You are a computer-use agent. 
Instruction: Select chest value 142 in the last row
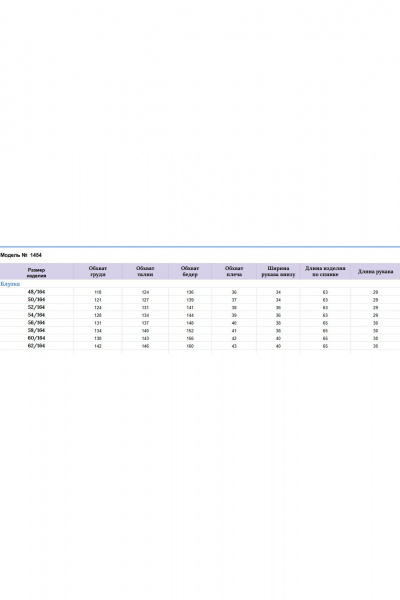coord(98,346)
